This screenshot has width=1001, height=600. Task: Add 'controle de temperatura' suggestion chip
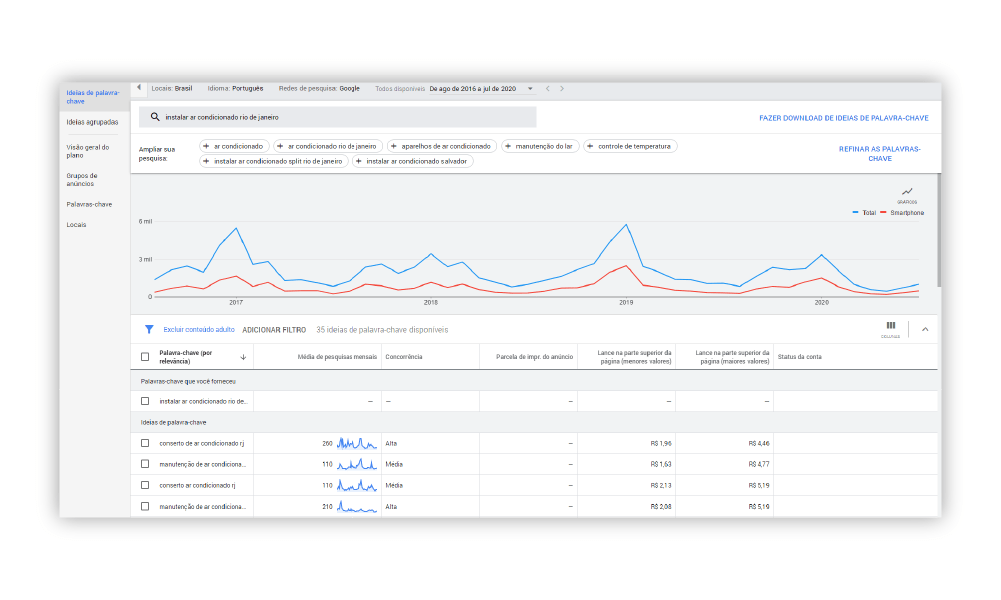tap(630, 146)
